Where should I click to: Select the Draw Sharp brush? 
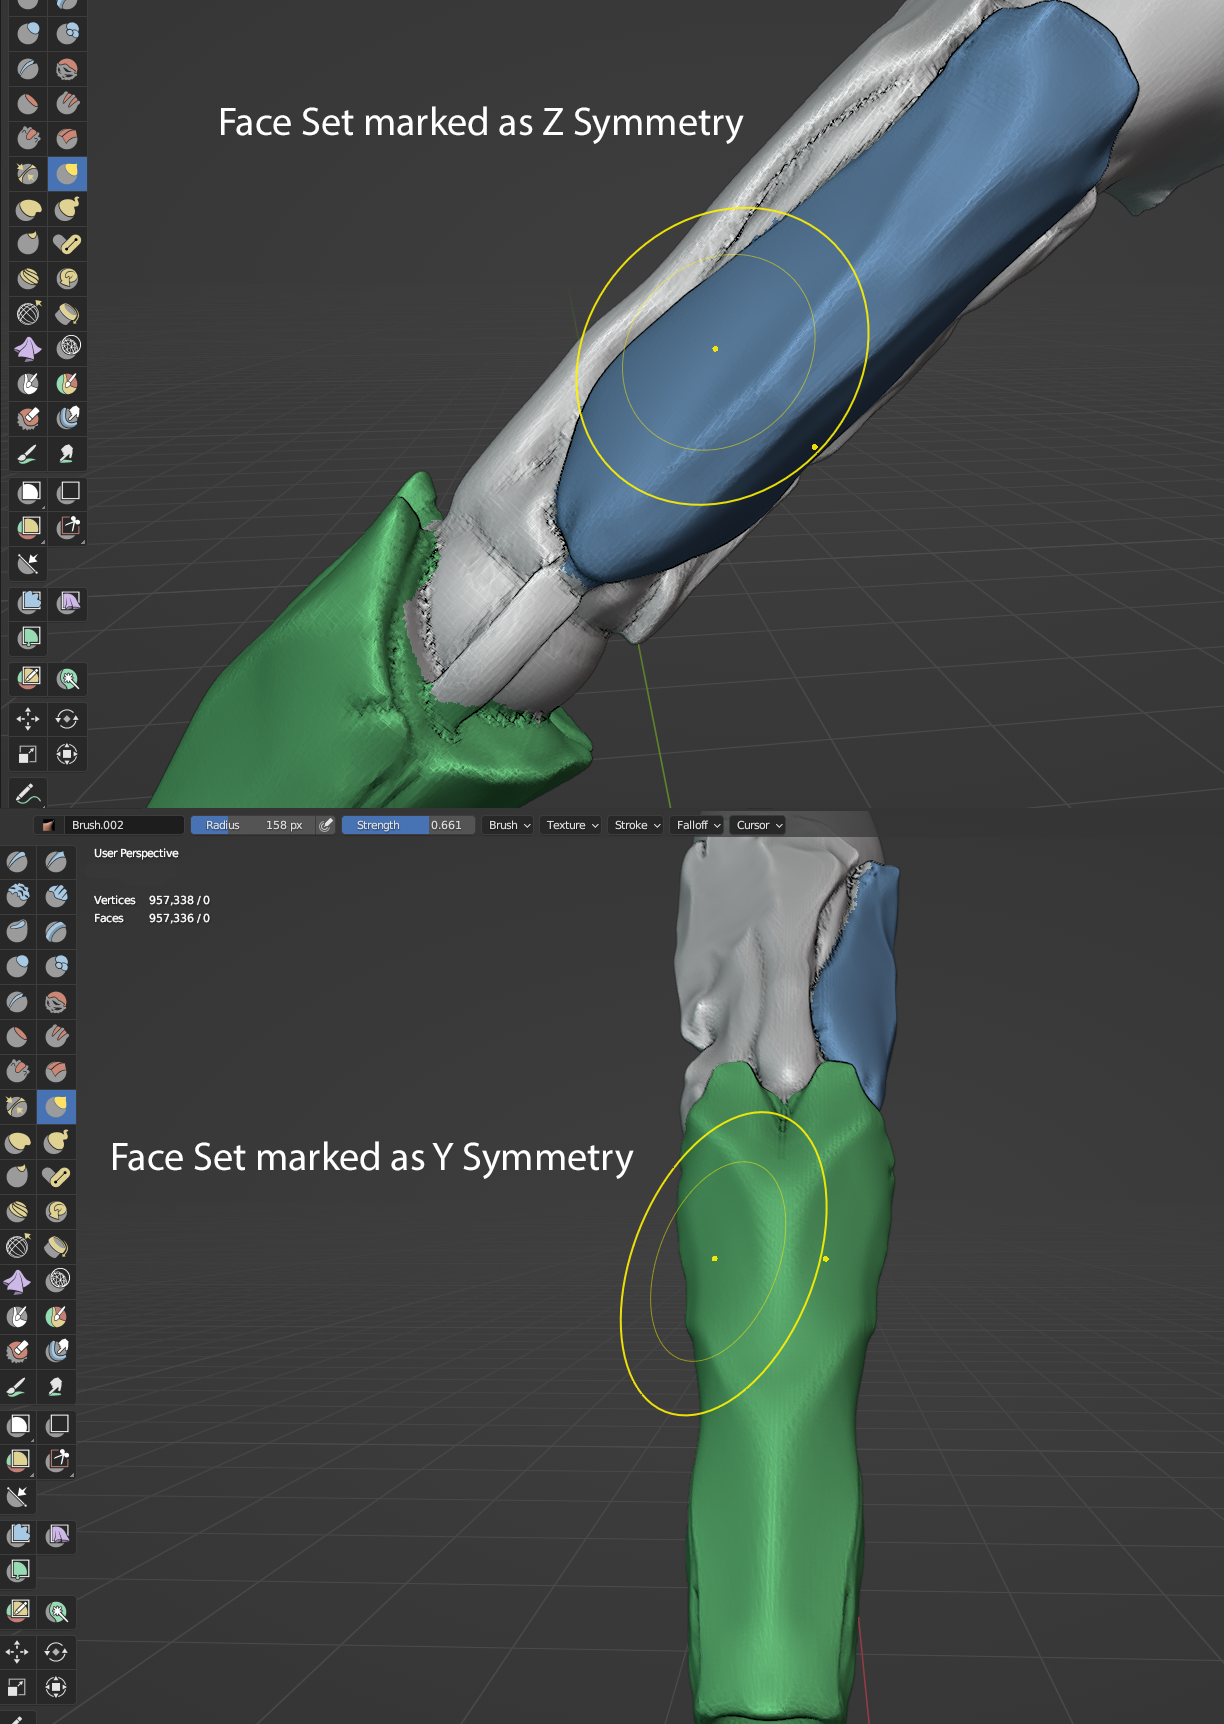(x=56, y=861)
